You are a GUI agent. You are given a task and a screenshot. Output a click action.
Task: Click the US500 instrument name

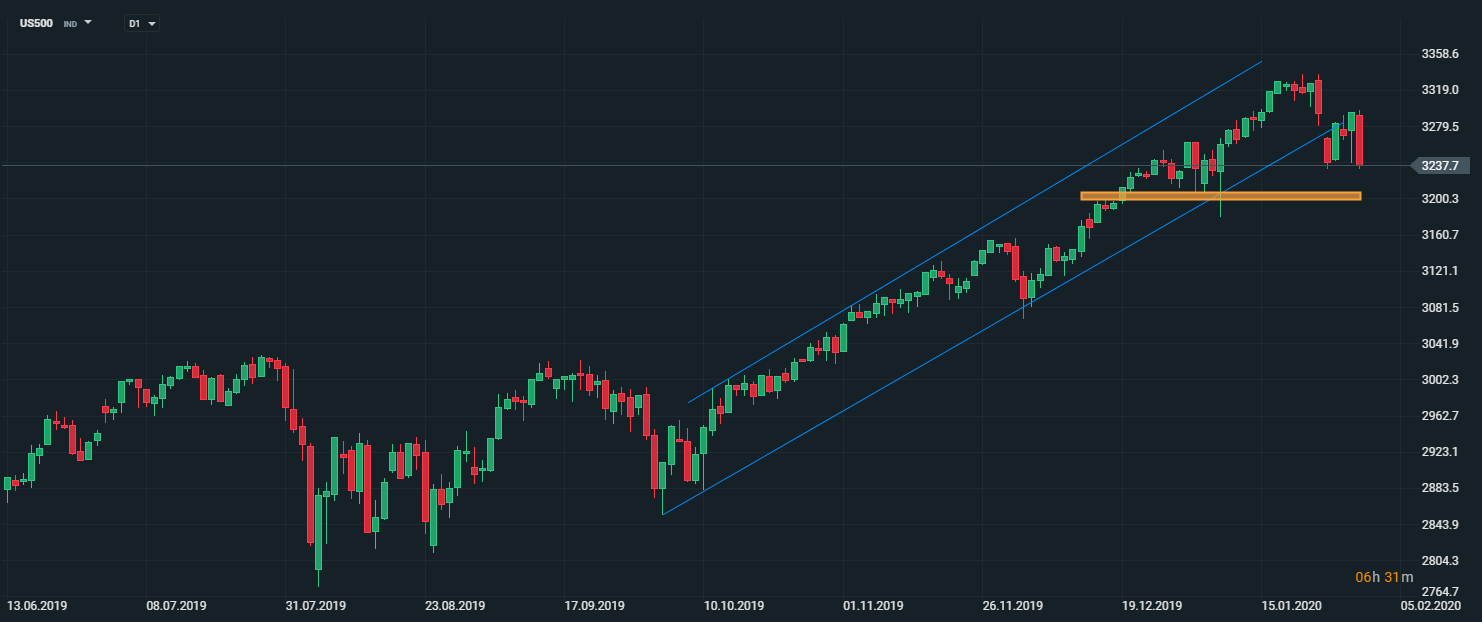[37, 23]
